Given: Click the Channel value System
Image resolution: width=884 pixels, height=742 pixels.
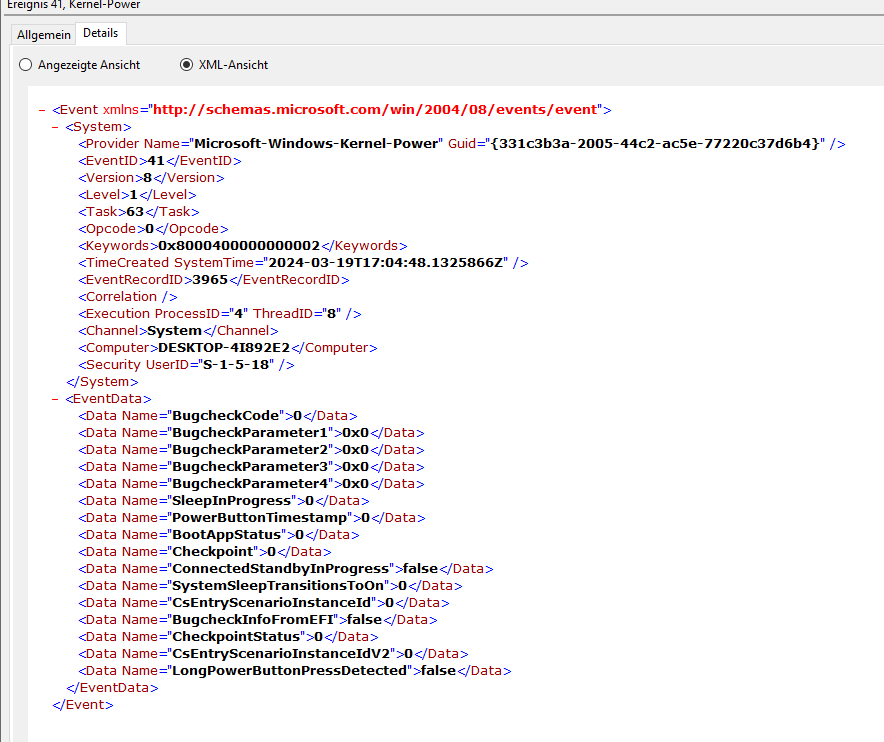Looking at the screenshot, I should 174,331.
